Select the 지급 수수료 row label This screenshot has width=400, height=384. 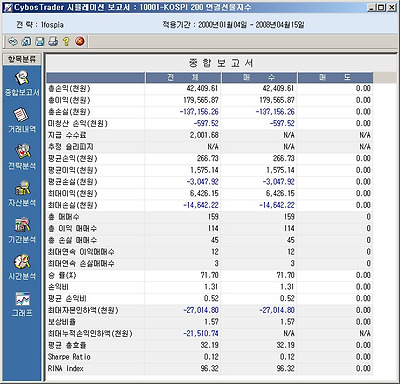67,135
